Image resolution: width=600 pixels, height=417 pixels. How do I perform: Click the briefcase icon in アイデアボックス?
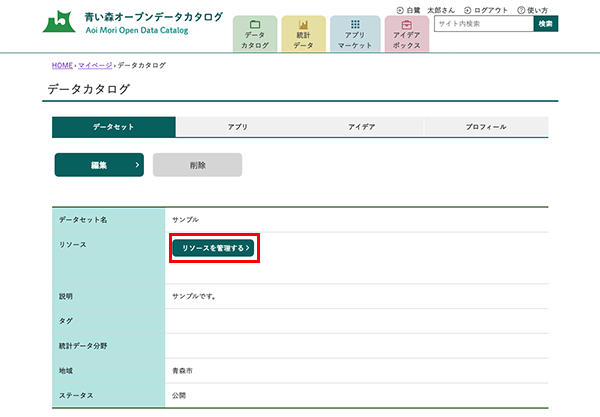point(407,25)
